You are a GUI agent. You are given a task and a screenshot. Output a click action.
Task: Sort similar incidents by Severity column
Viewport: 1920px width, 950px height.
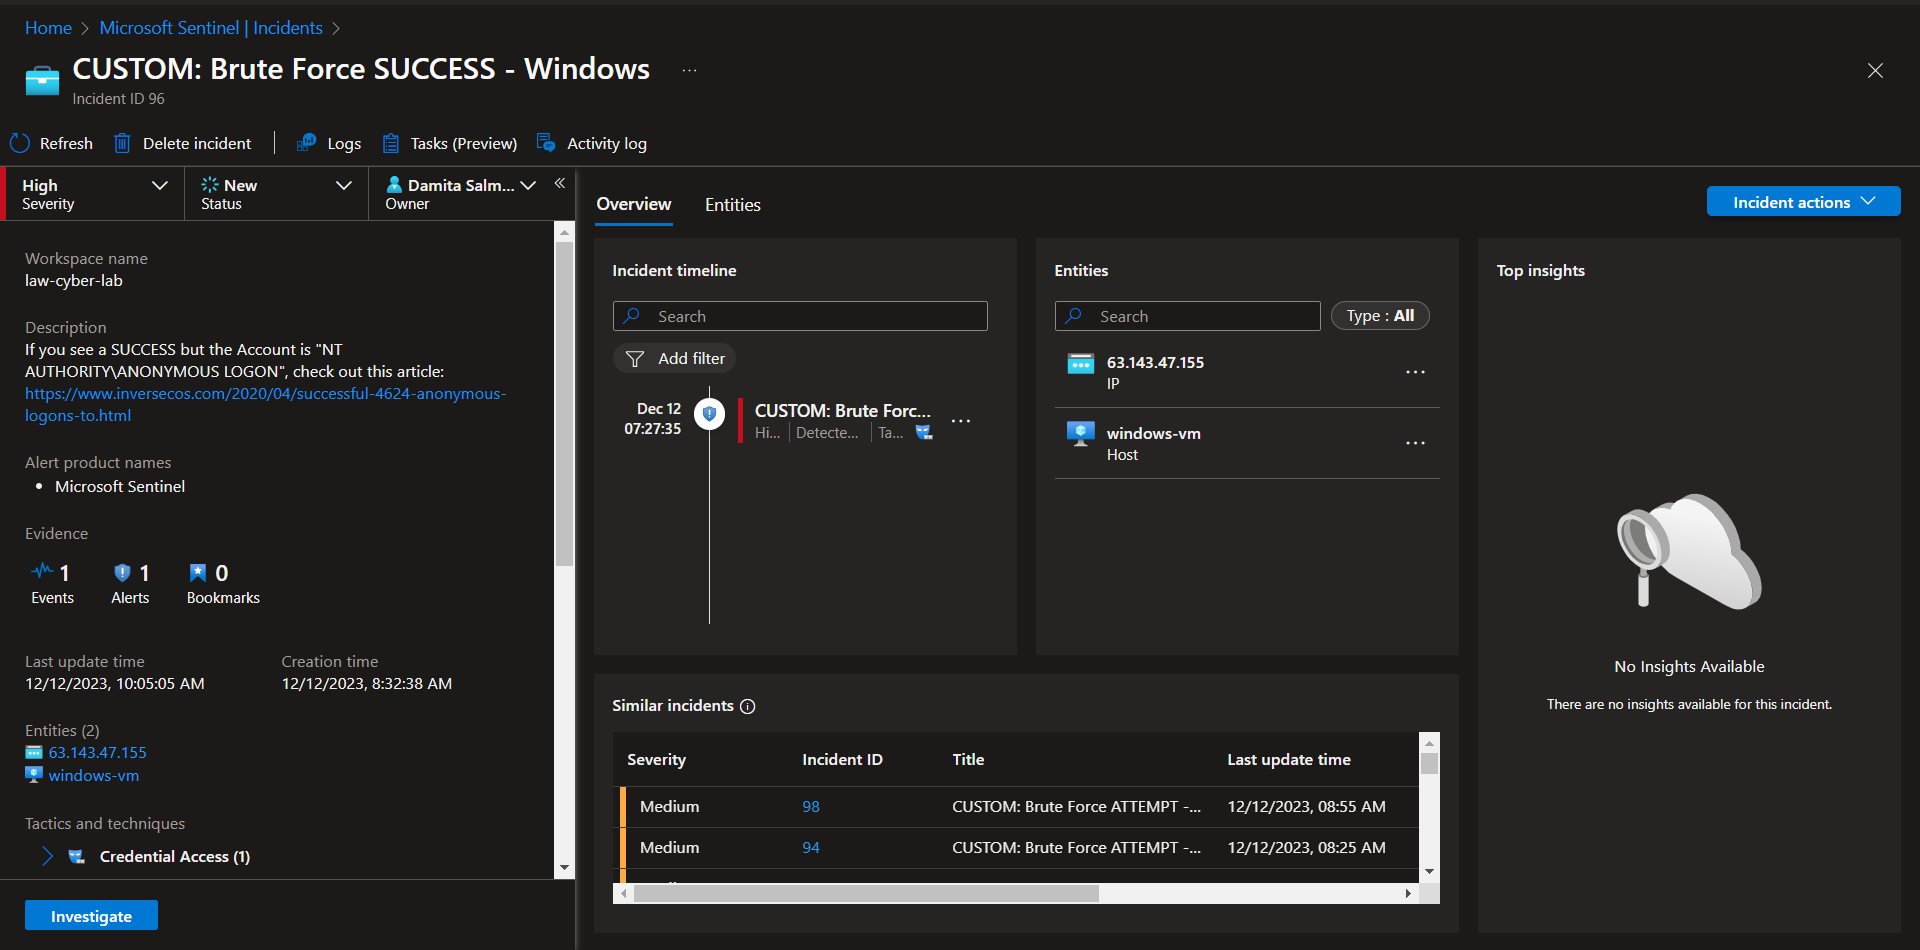656,760
